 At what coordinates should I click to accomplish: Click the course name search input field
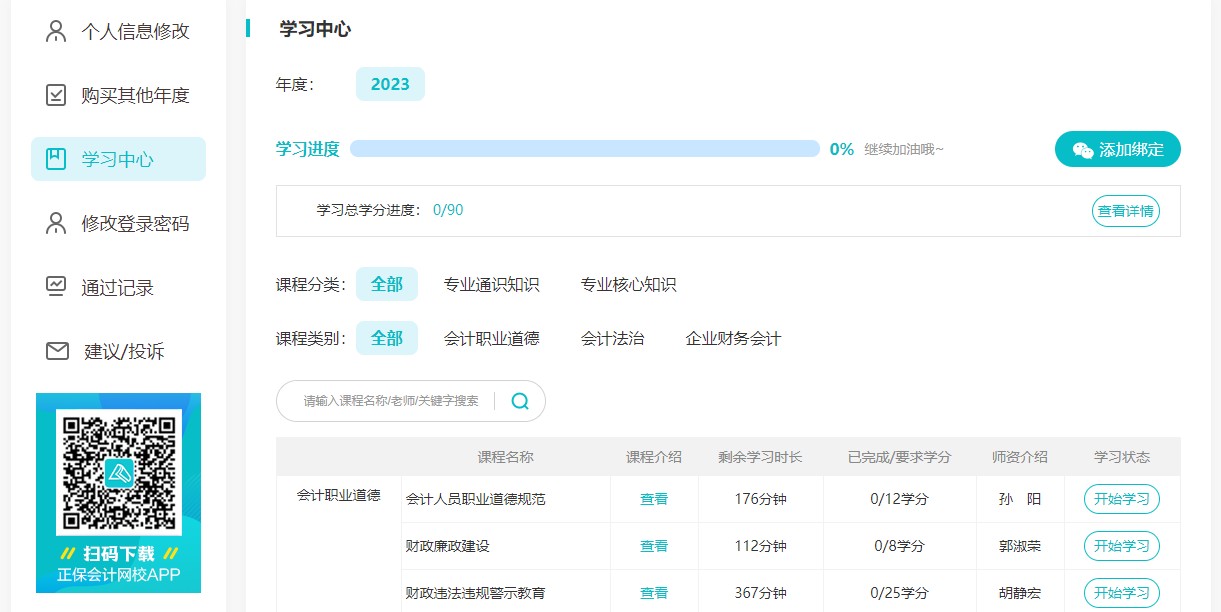click(x=391, y=401)
